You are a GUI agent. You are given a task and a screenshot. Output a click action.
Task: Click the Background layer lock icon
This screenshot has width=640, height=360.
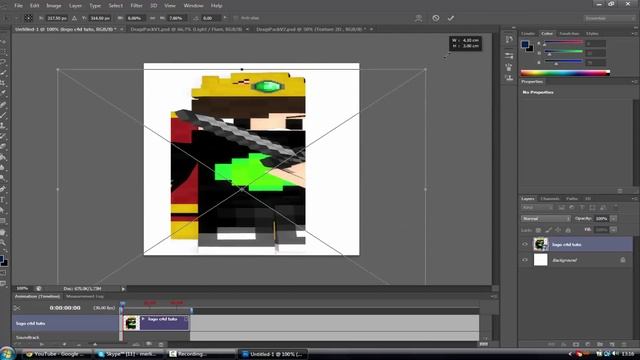tap(623, 260)
